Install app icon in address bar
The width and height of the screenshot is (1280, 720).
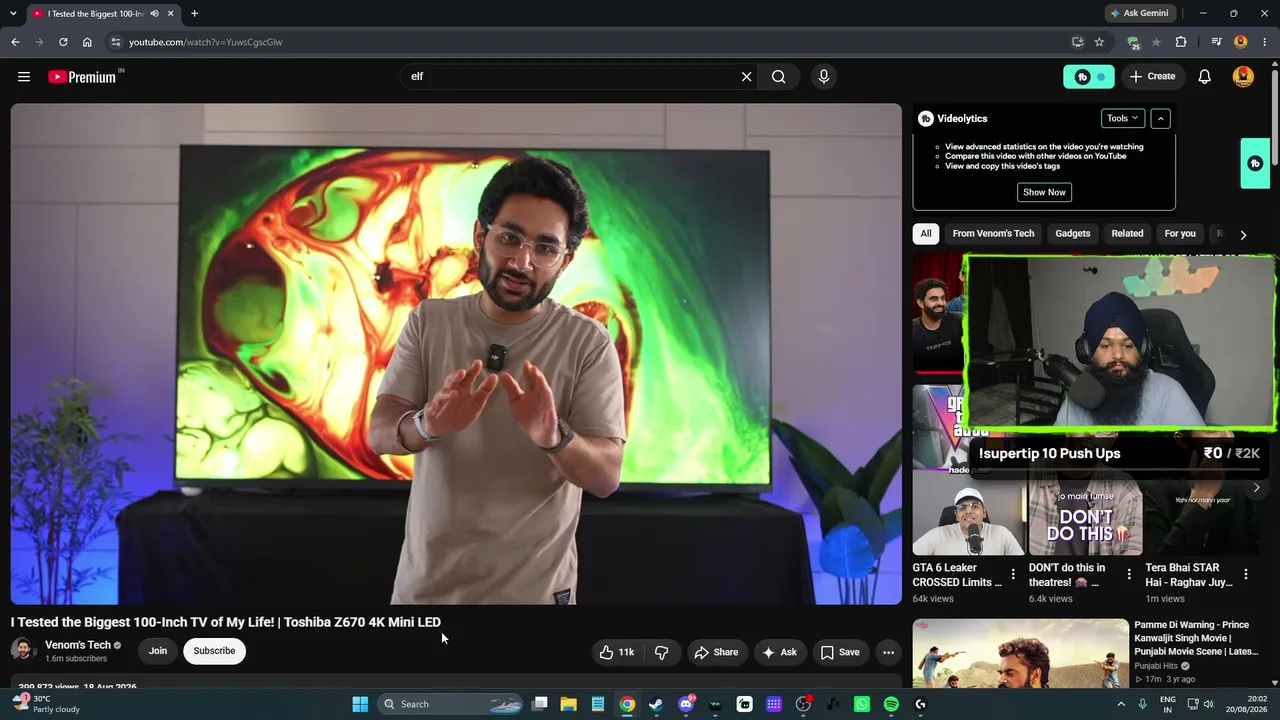pos(1077,42)
